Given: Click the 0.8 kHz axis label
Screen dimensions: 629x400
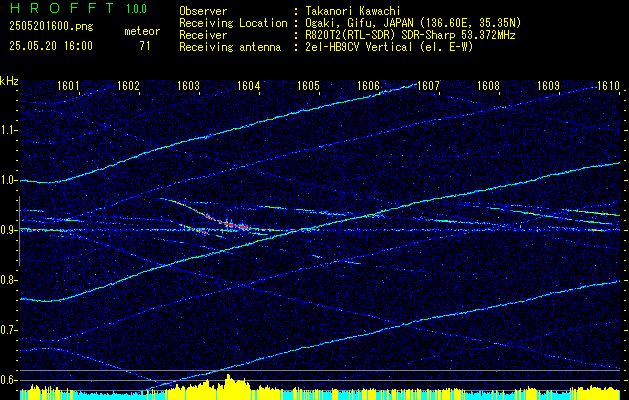Looking at the screenshot, I should [7, 280].
